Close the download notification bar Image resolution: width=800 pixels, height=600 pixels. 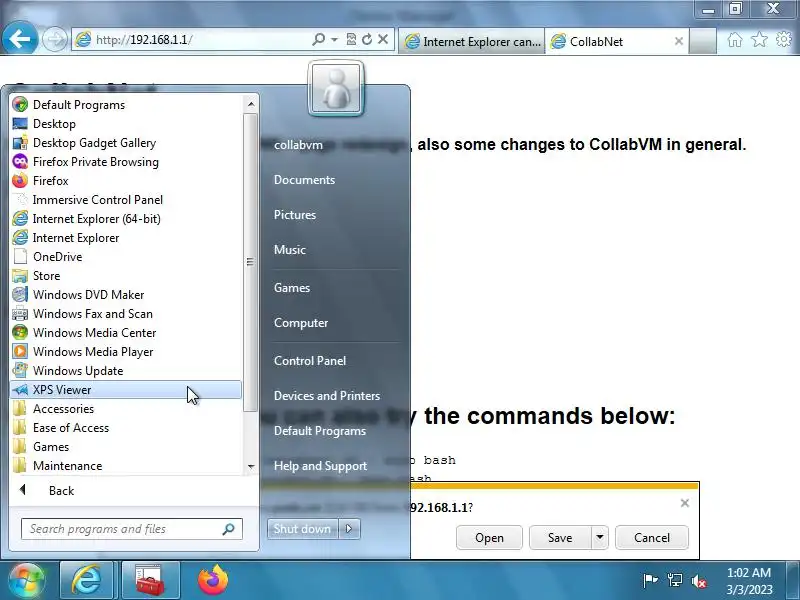tap(685, 503)
